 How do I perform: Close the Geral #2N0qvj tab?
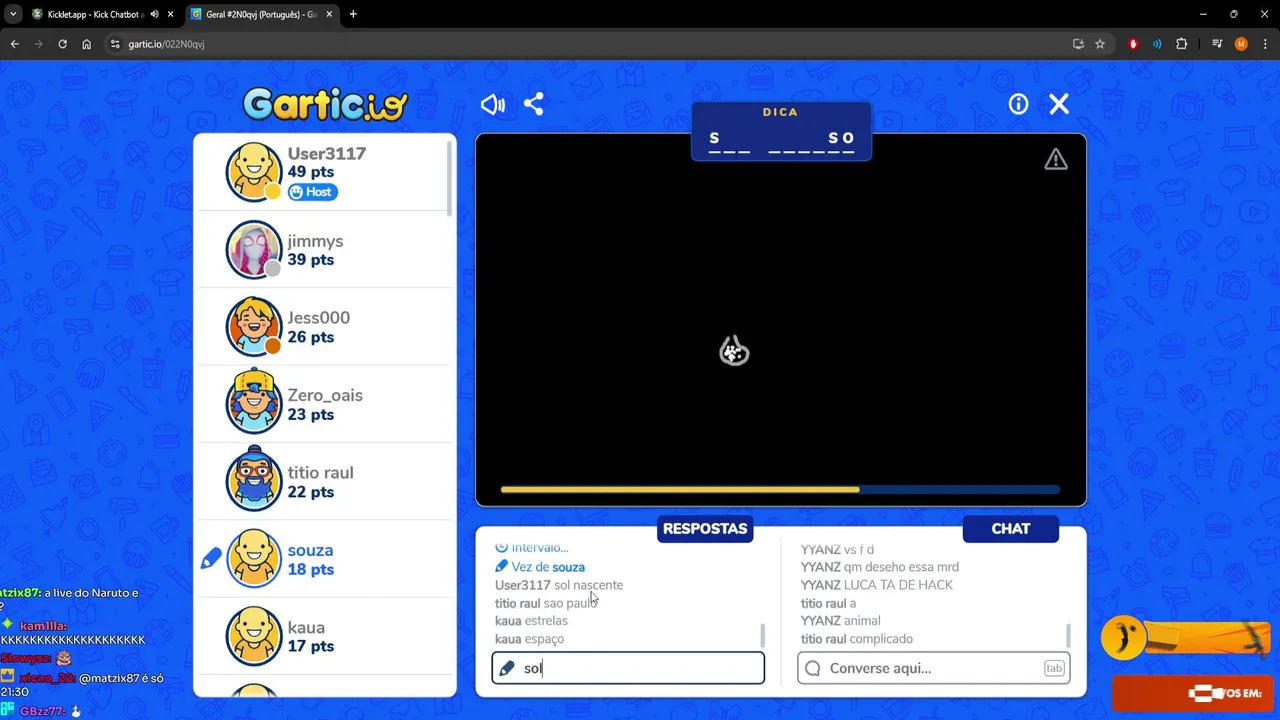click(x=329, y=14)
